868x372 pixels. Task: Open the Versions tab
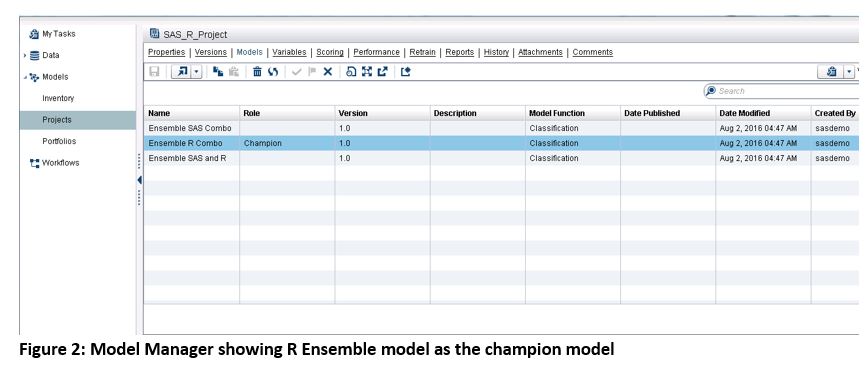point(210,52)
